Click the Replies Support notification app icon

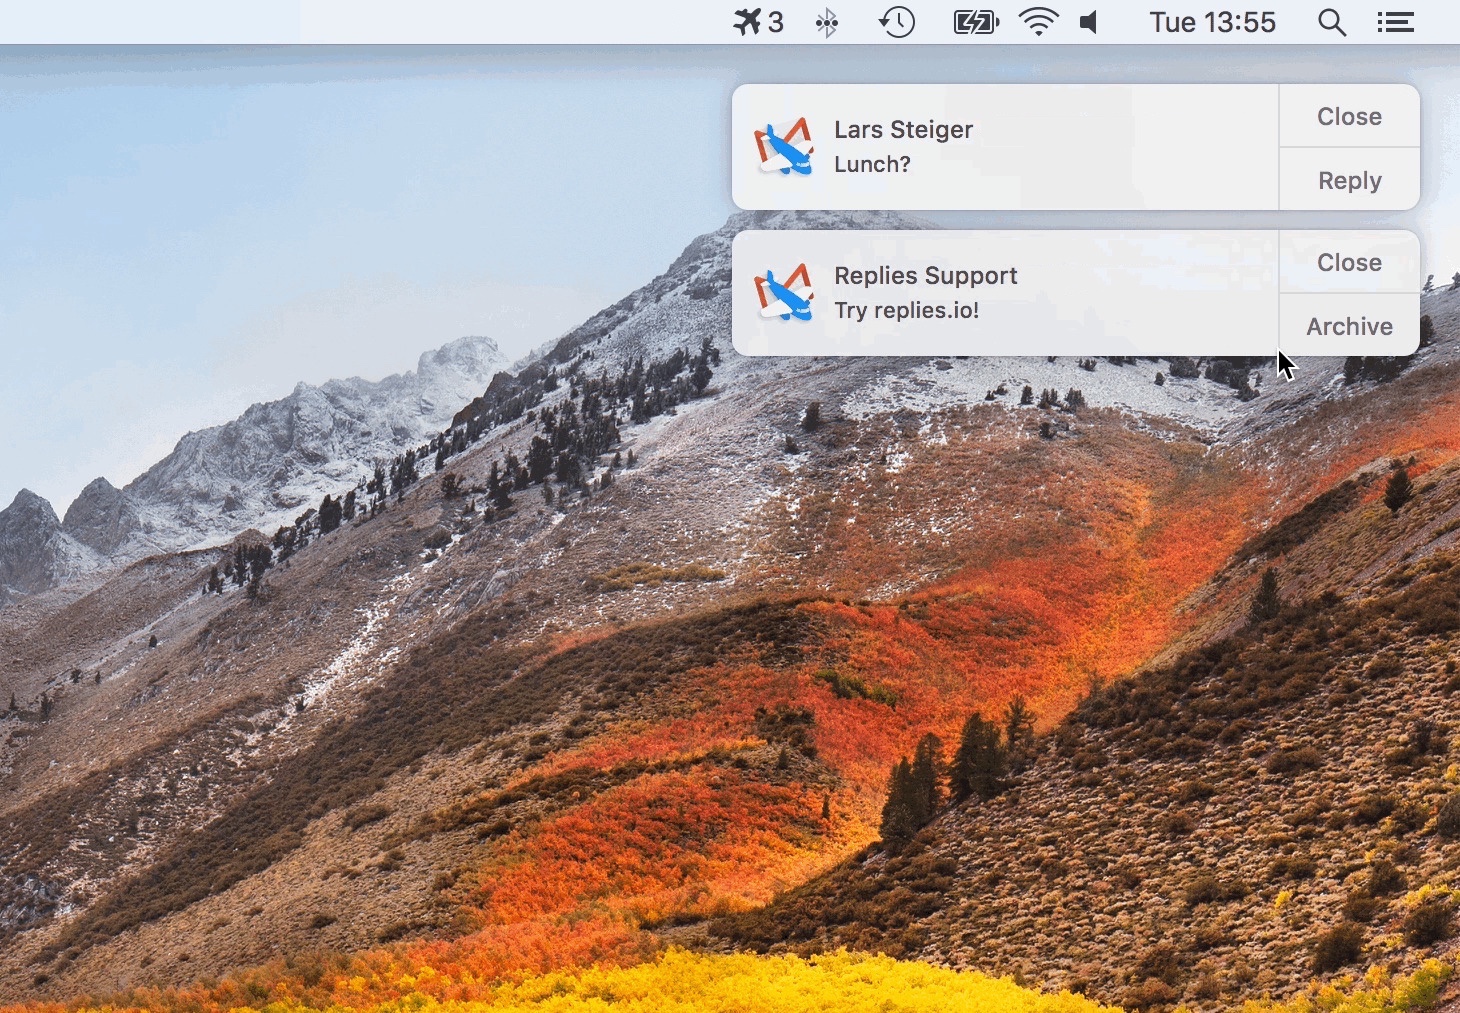[x=787, y=293]
